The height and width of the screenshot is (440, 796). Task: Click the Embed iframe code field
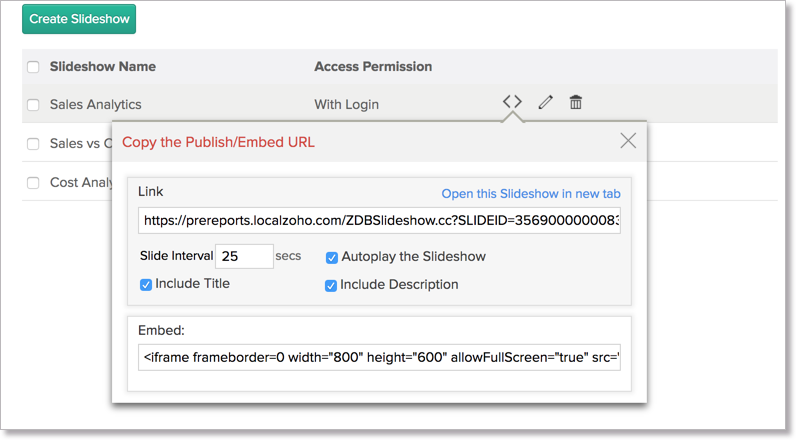[x=379, y=357]
